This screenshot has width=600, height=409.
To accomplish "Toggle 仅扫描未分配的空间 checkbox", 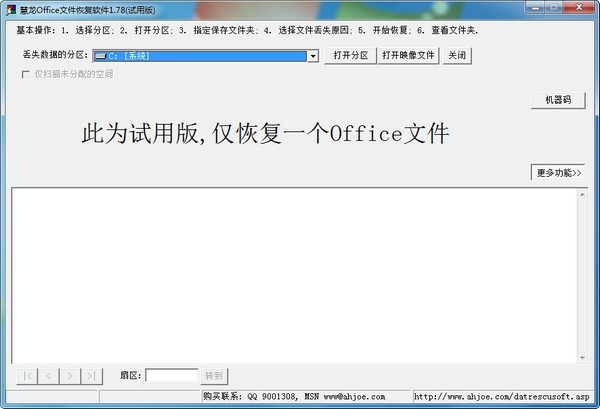I will point(26,74).
